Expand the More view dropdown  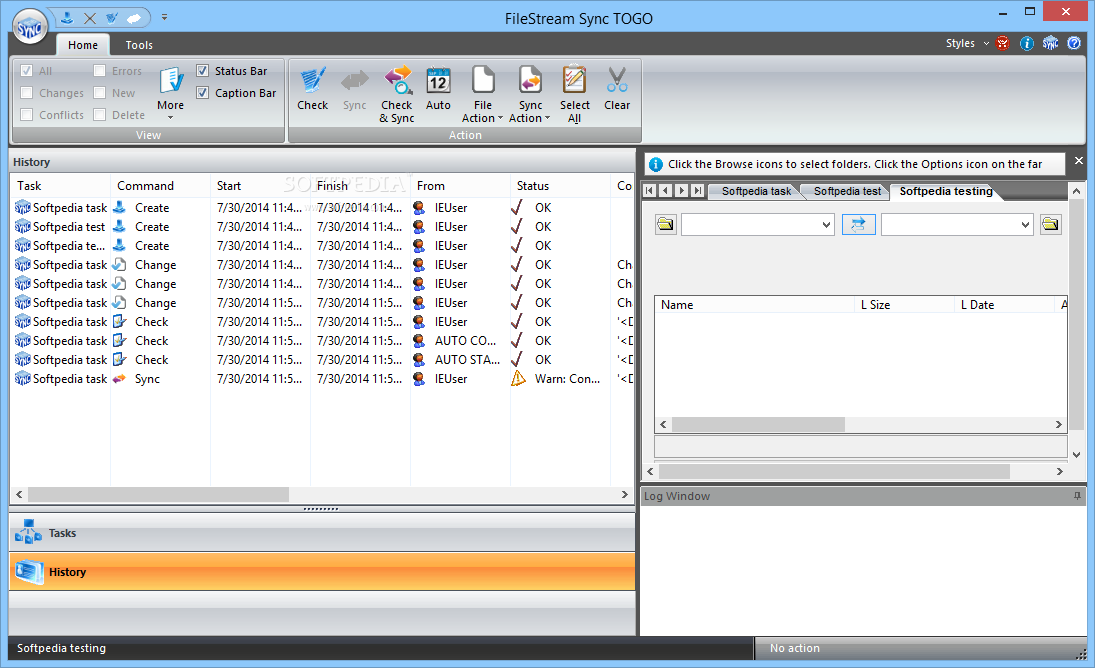click(170, 94)
